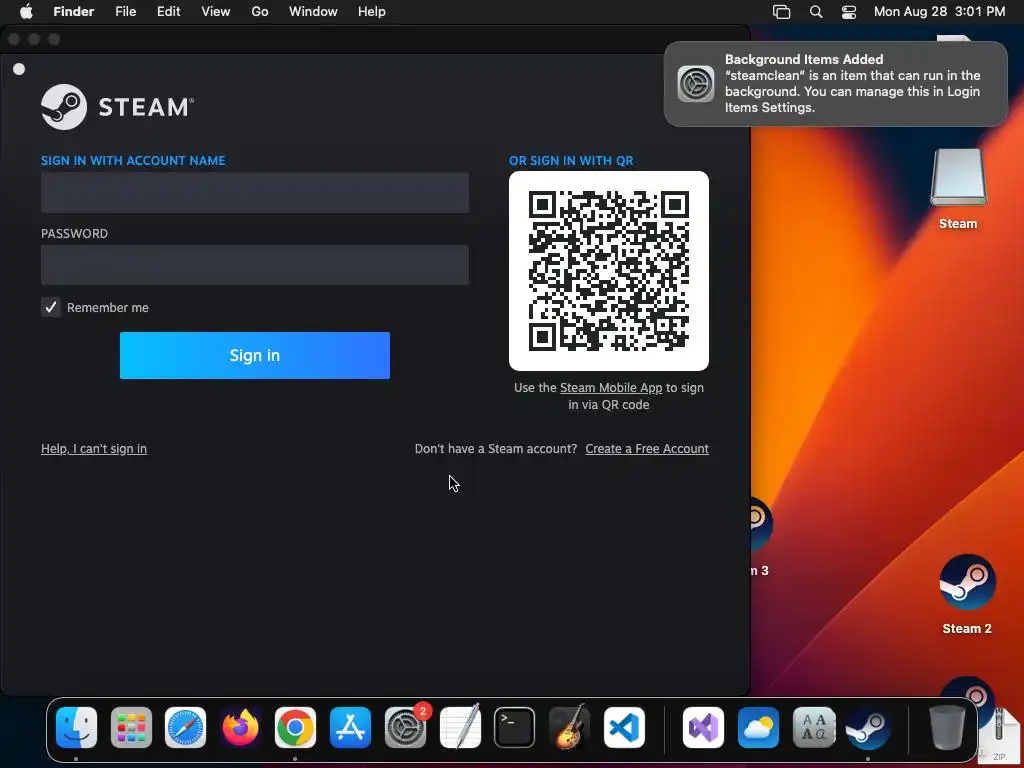Open Launchpad from the Dock

131,727
